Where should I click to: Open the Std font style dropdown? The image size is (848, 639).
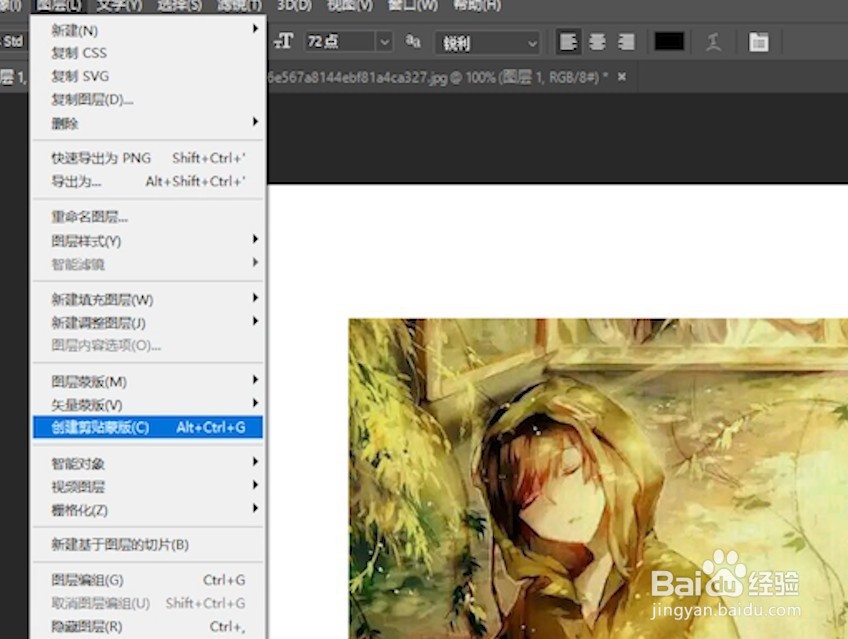(x=14, y=41)
